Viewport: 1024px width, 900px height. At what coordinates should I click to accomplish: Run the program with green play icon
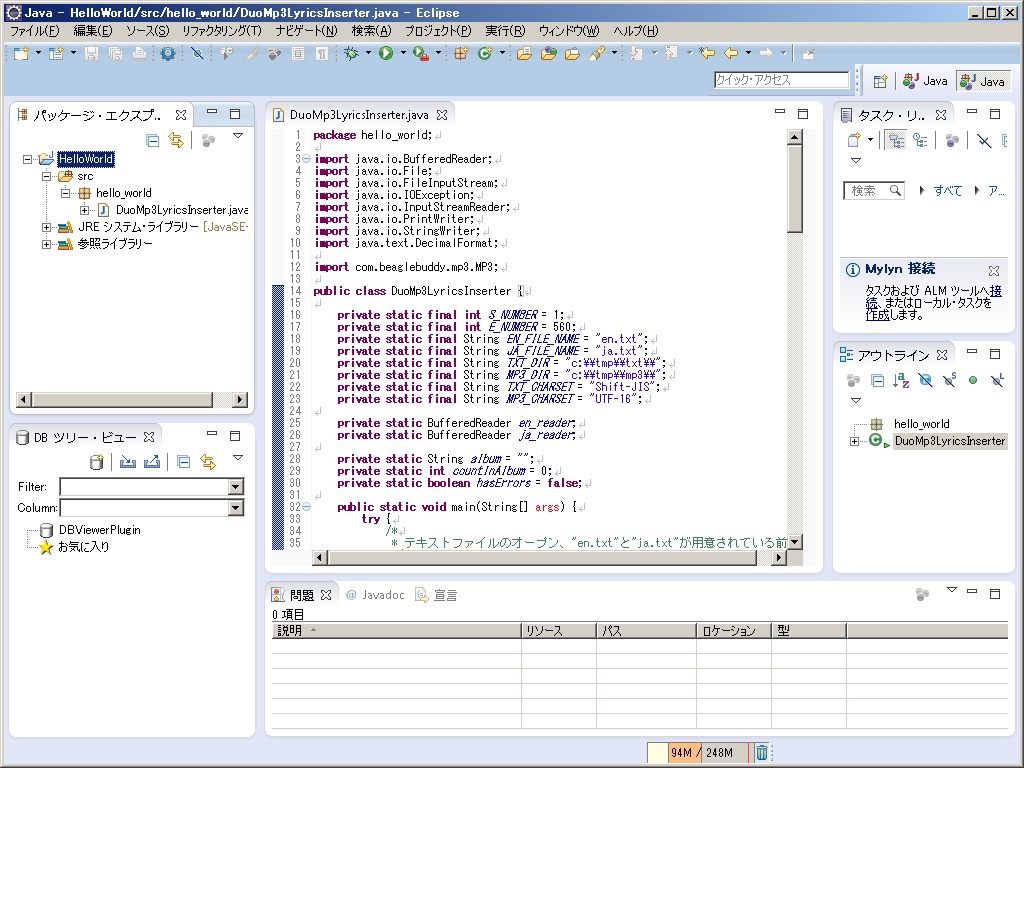pyautogui.click(x=386, y=54)
